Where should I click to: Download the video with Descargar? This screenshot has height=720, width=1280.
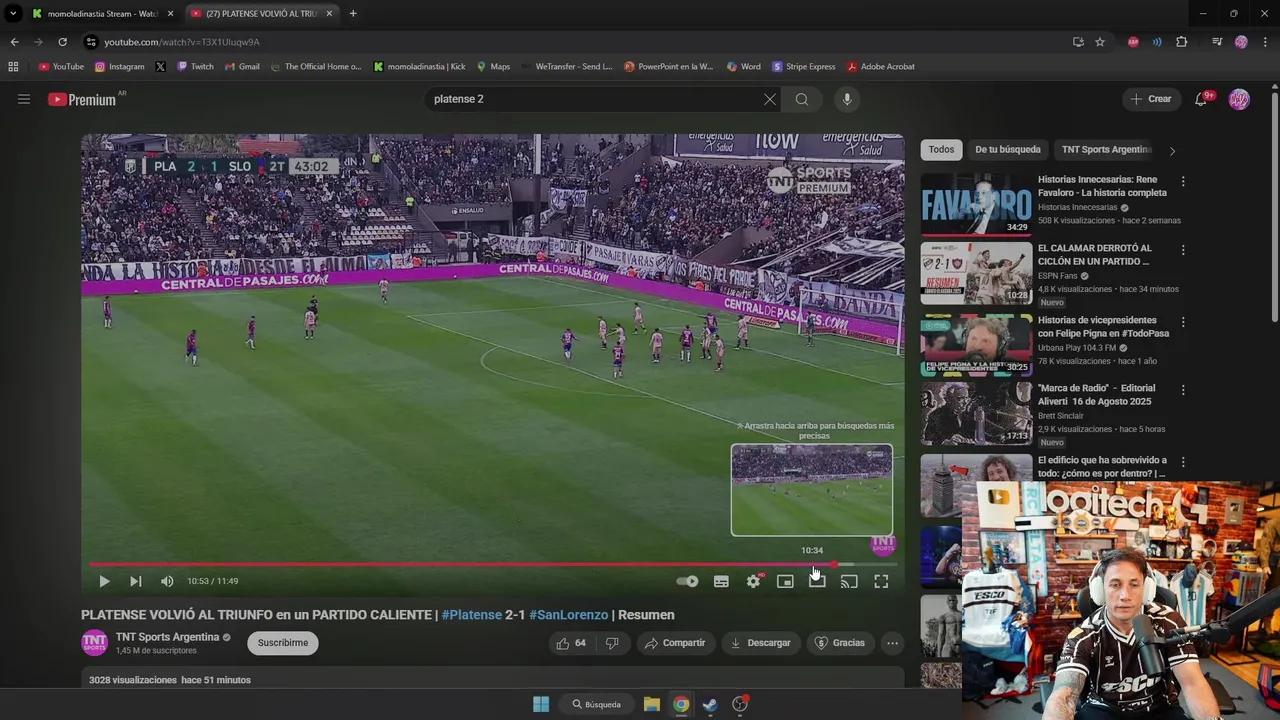[760, 643]
